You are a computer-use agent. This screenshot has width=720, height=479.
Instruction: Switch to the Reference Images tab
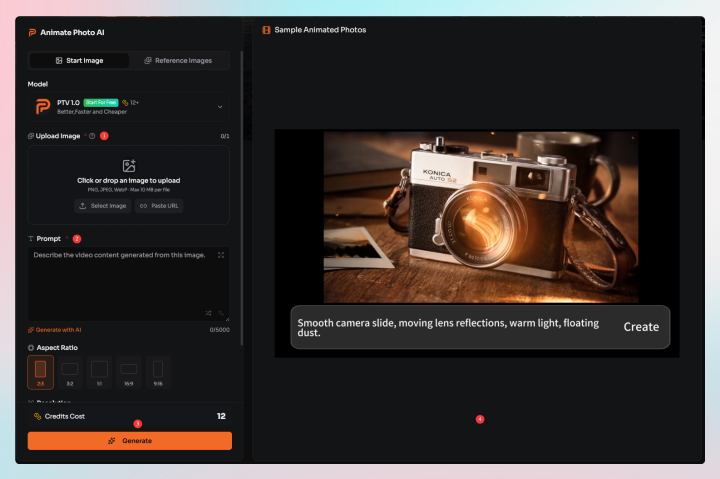[178, 61]
